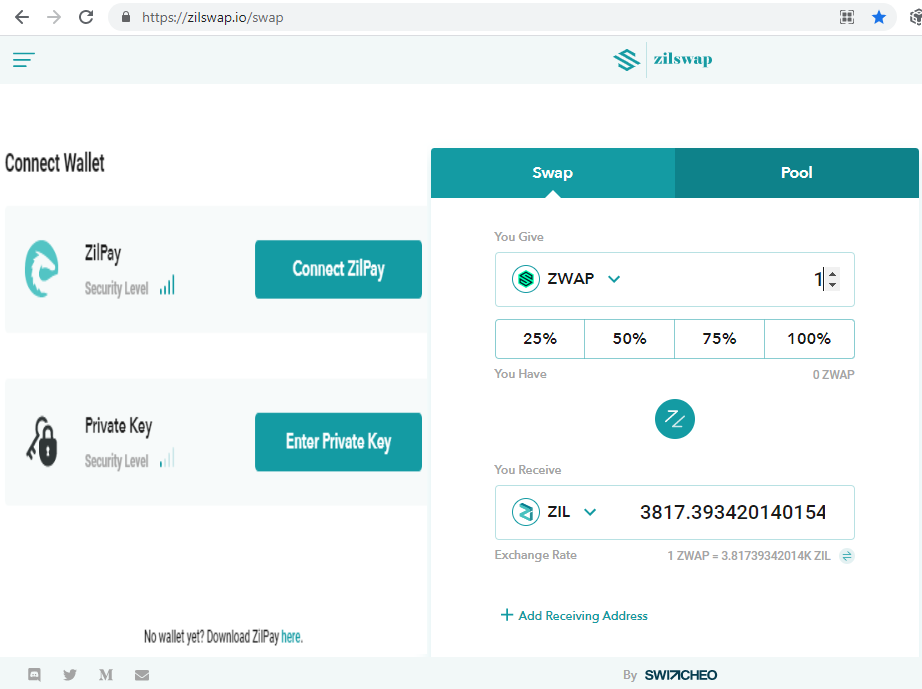The width and height of the screenshot is (922, 689).
Task: Click the ZWAP token icon
Action: pos(526,279)
